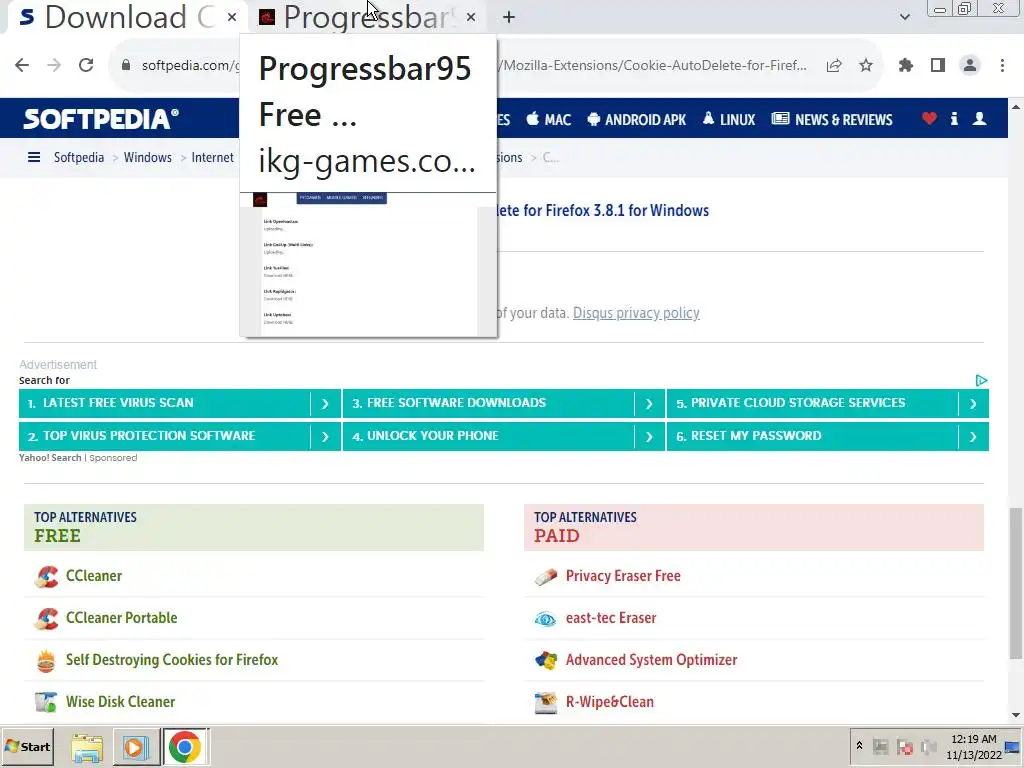Screen dimensions: 1024x768
Task: Toggle the browser side panel icon
Action: [938, 65]
